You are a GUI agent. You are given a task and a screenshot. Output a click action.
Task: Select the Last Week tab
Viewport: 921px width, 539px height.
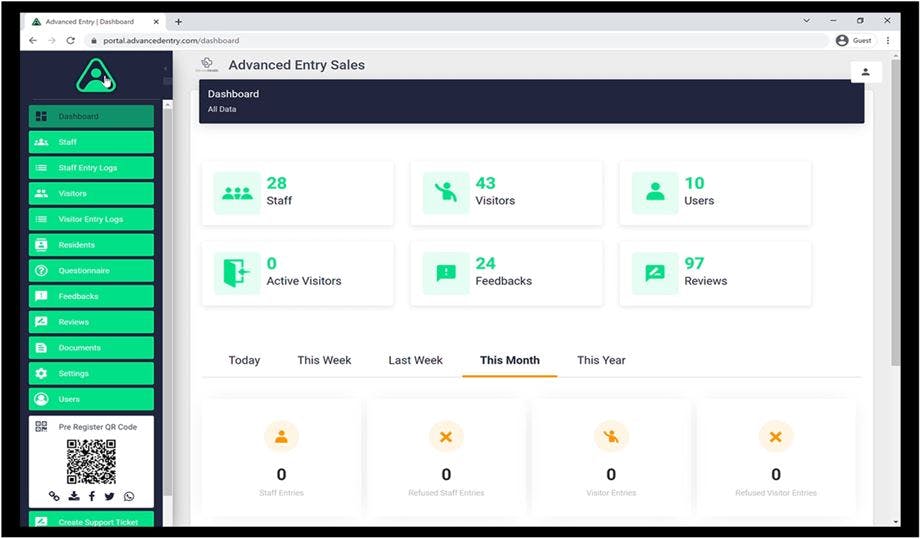[415, 361]
